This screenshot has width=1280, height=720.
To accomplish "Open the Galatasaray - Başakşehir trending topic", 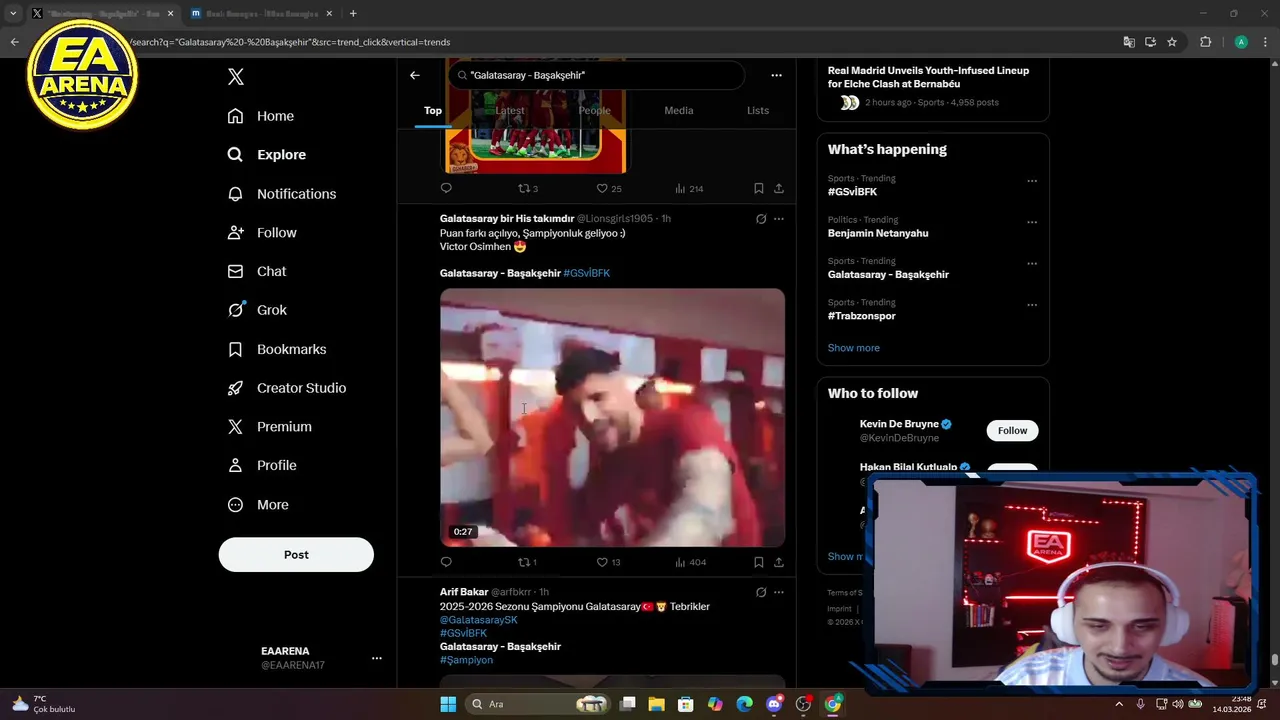I will 888,274.
